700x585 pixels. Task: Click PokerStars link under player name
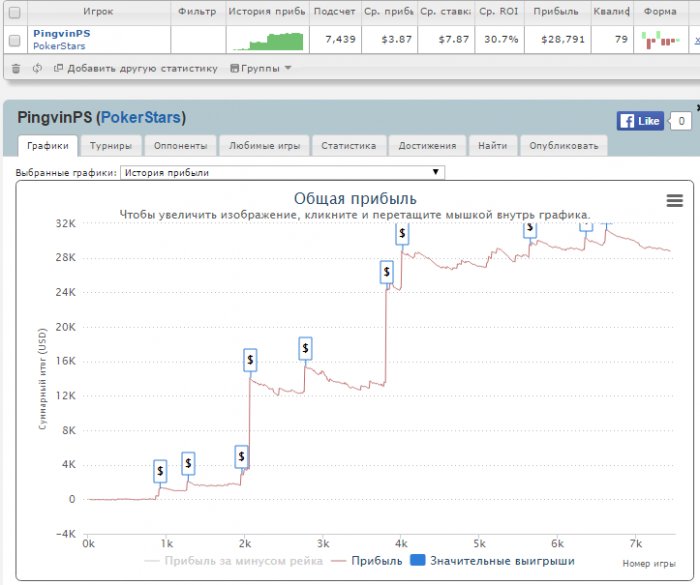coord(59,46)
